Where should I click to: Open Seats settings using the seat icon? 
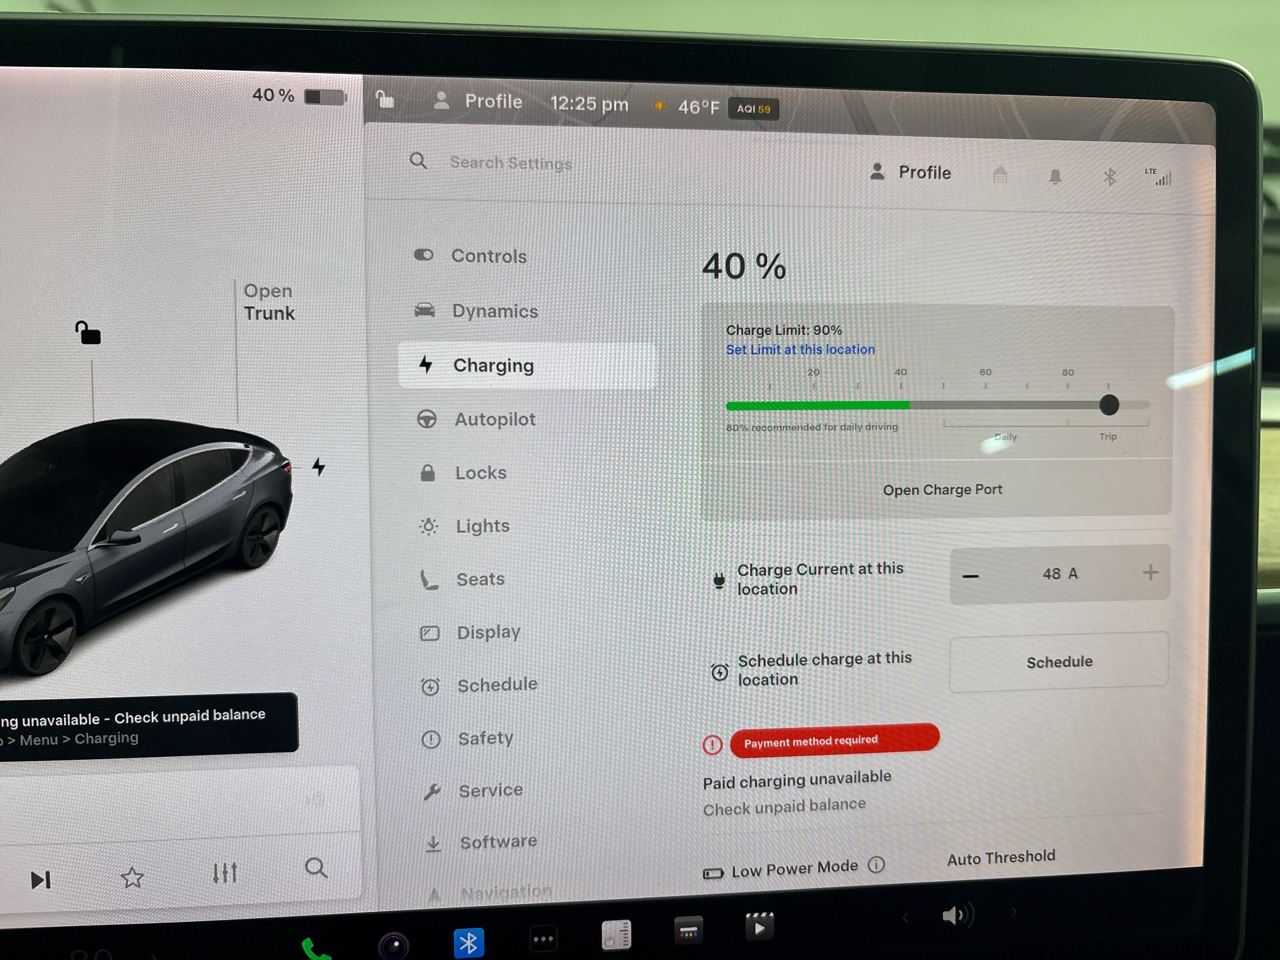click(429, 578)
